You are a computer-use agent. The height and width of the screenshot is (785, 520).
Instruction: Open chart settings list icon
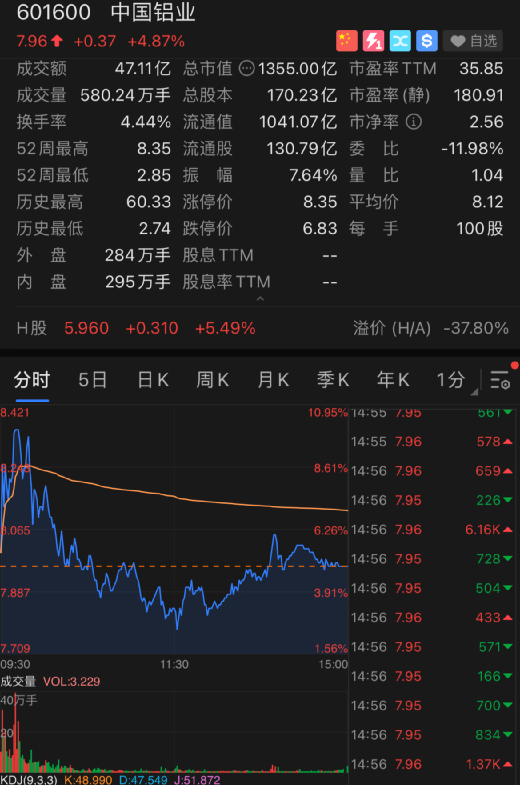tap(500, 380)
